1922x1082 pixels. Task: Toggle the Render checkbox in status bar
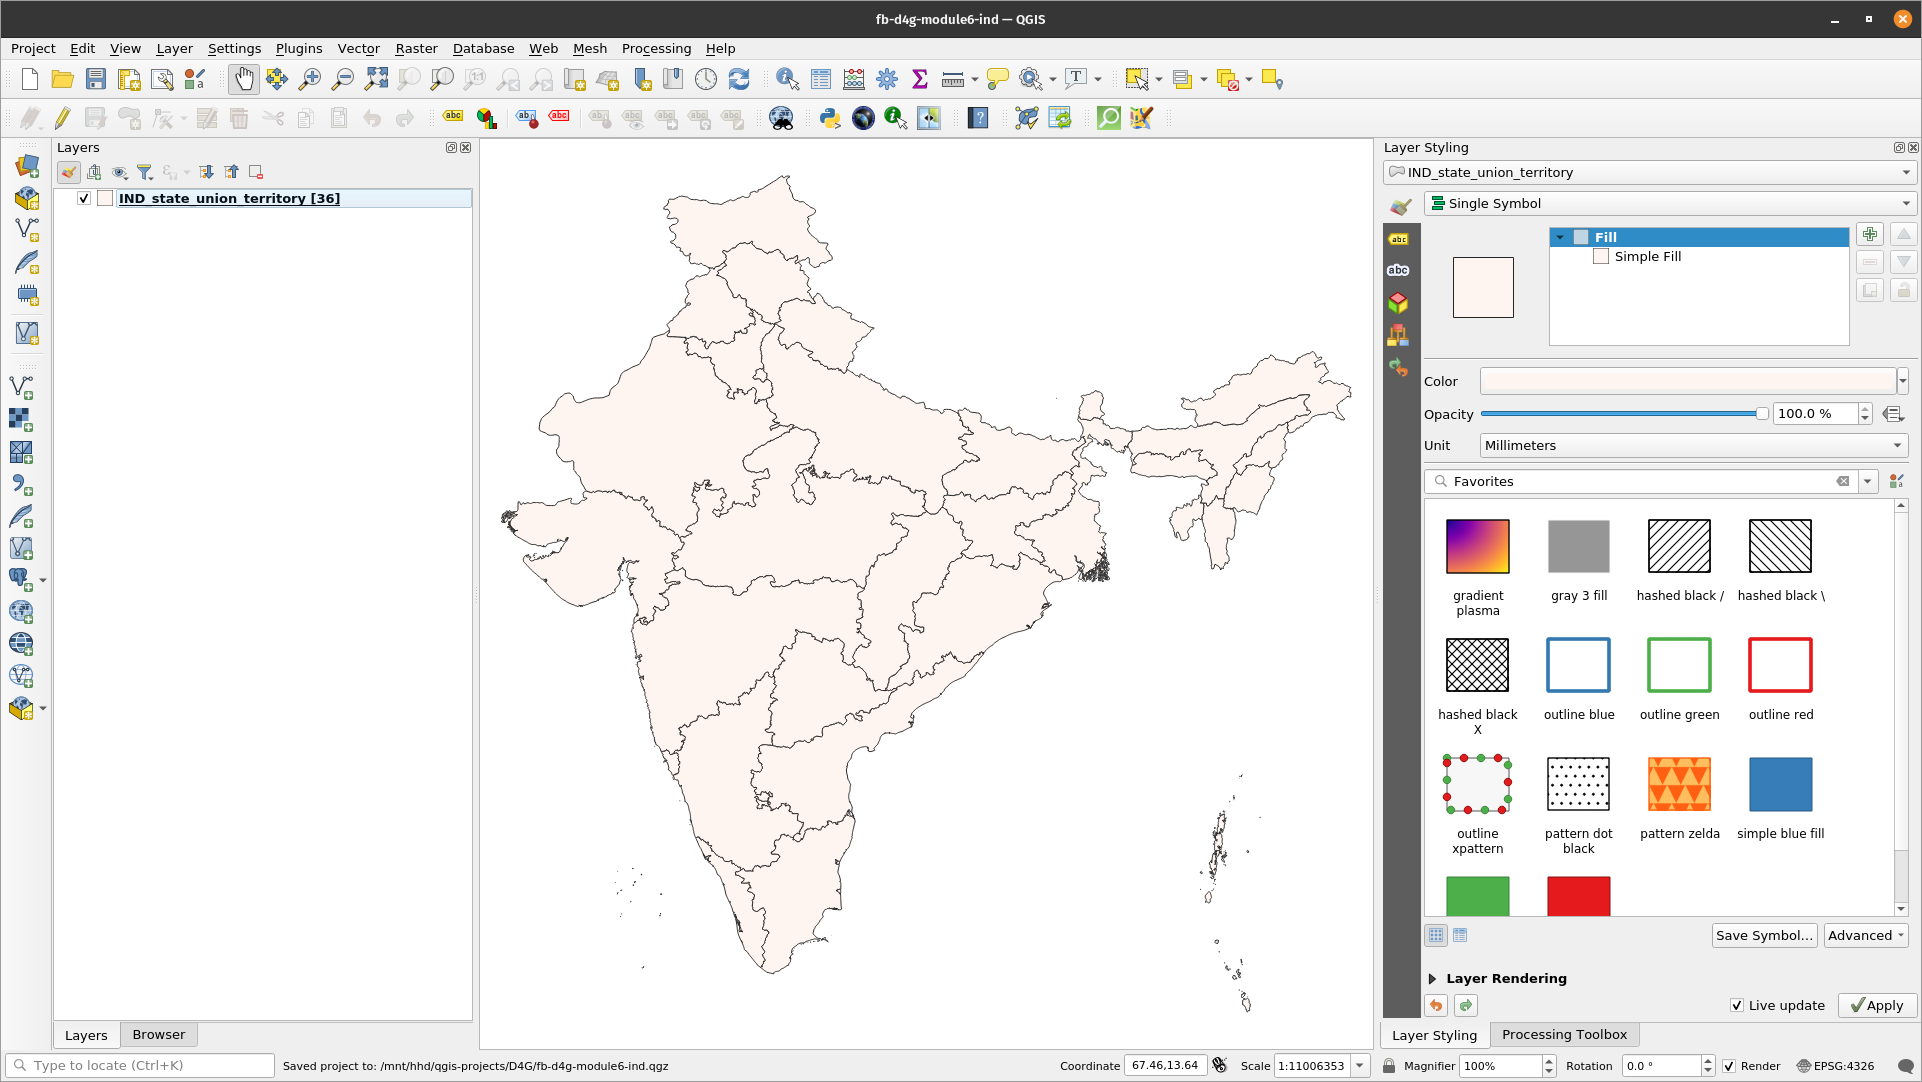[x=1729, y=1066]
